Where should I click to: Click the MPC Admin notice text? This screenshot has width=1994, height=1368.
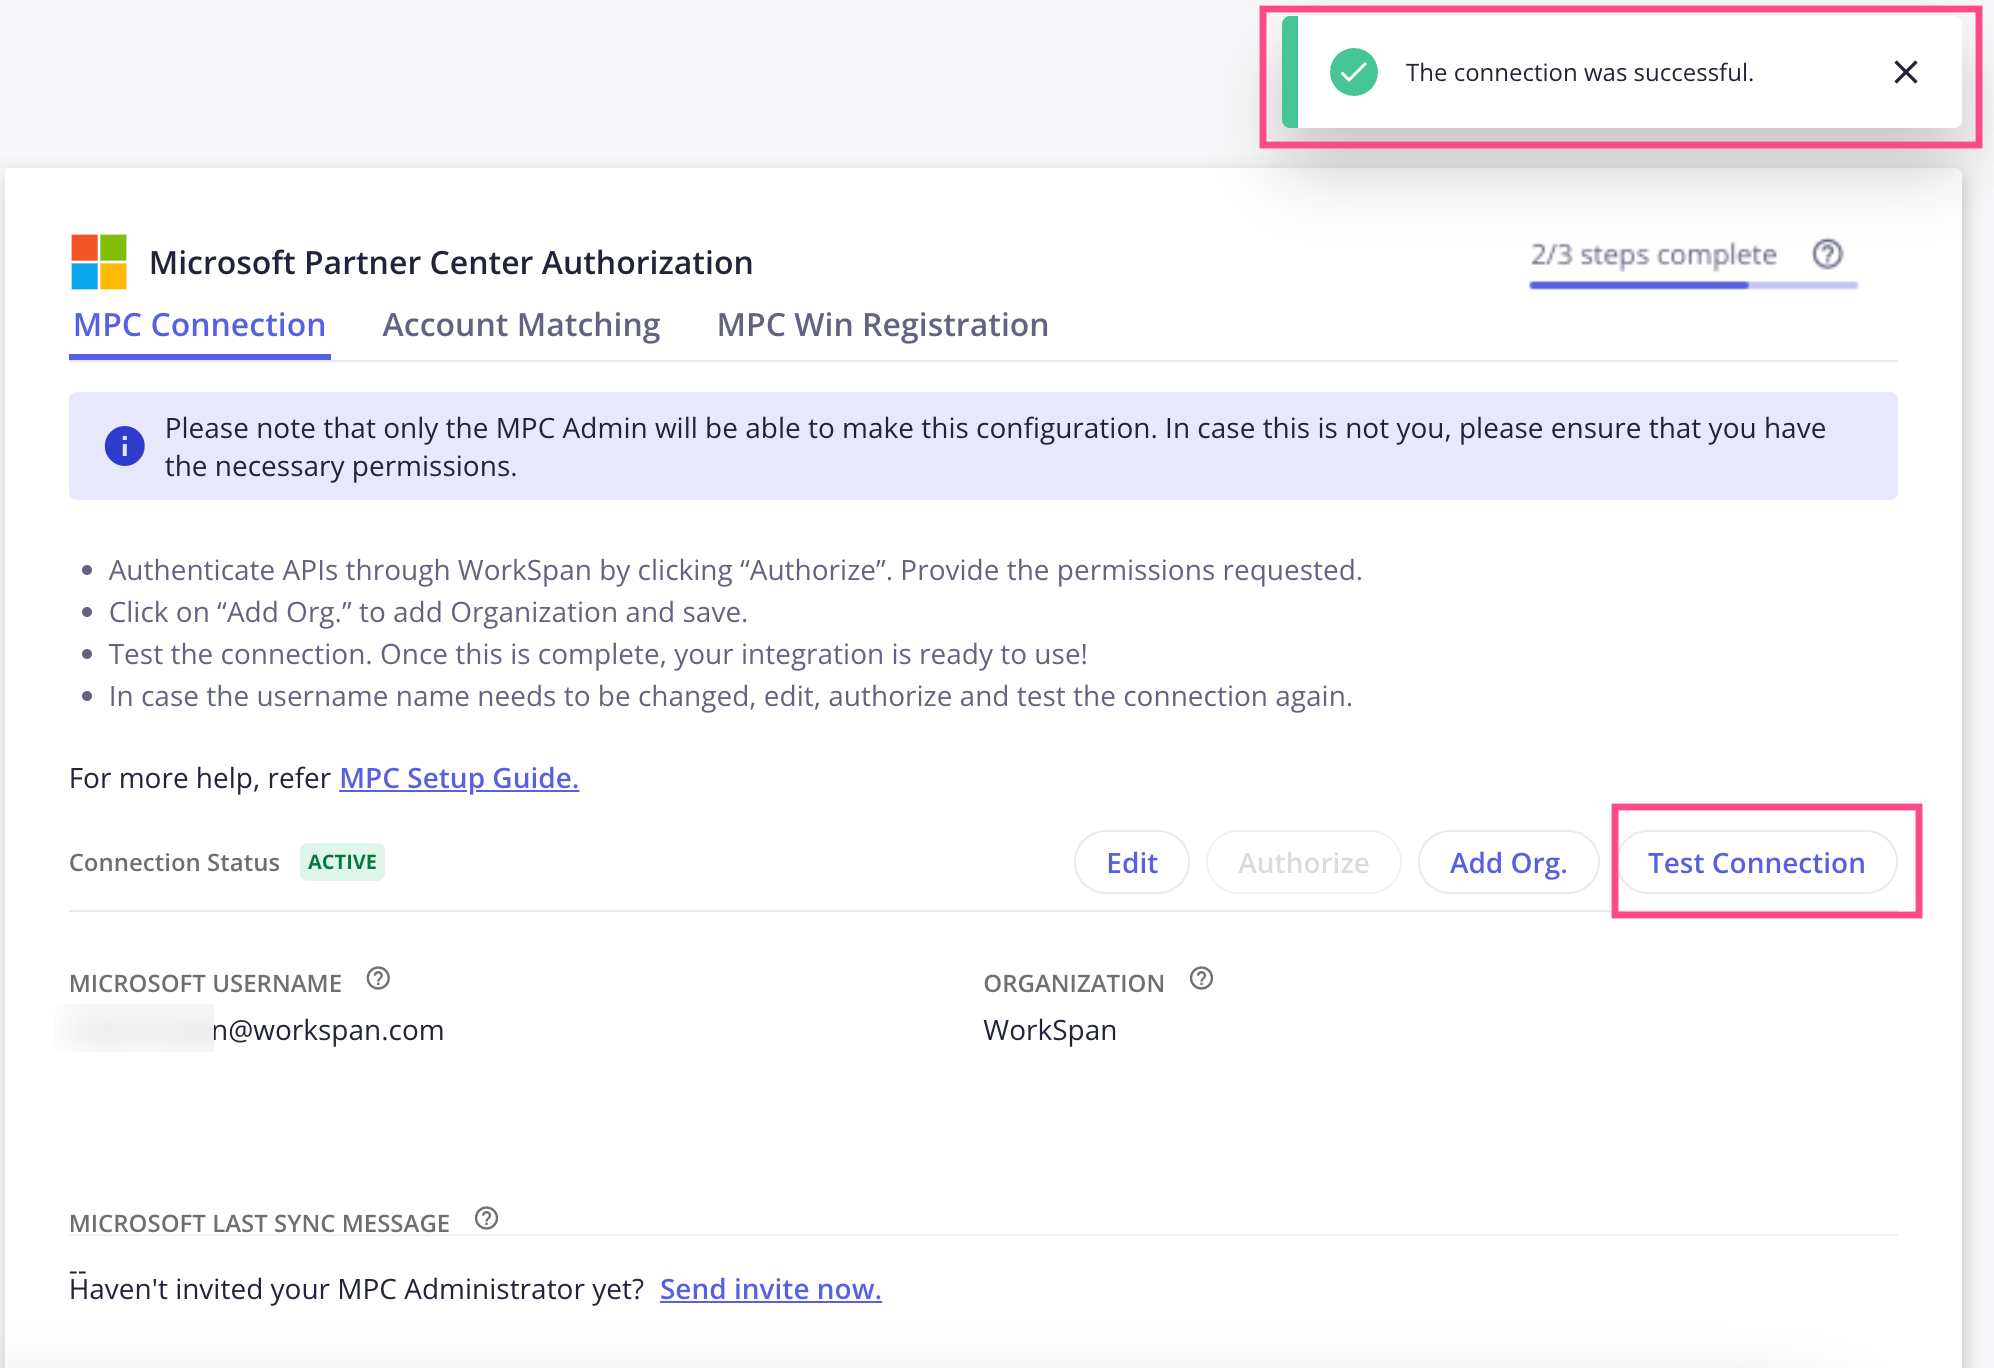click(x=995, y=447)
